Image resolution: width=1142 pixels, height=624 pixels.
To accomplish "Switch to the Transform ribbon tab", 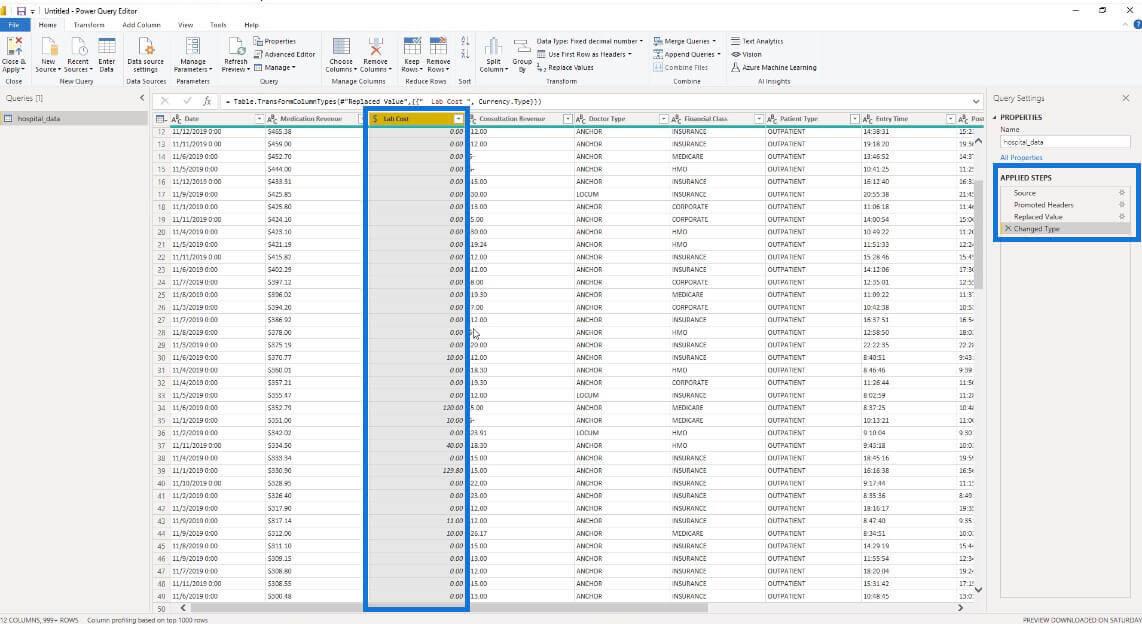I will pos(89,25).
